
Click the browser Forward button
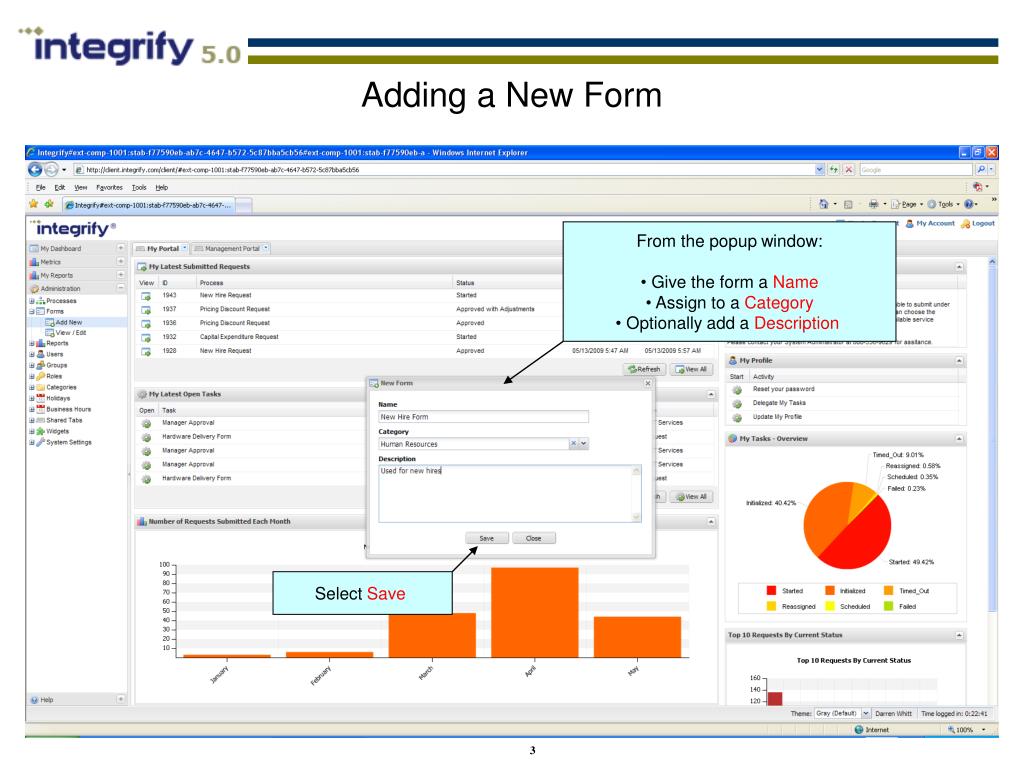coord(50,170)
